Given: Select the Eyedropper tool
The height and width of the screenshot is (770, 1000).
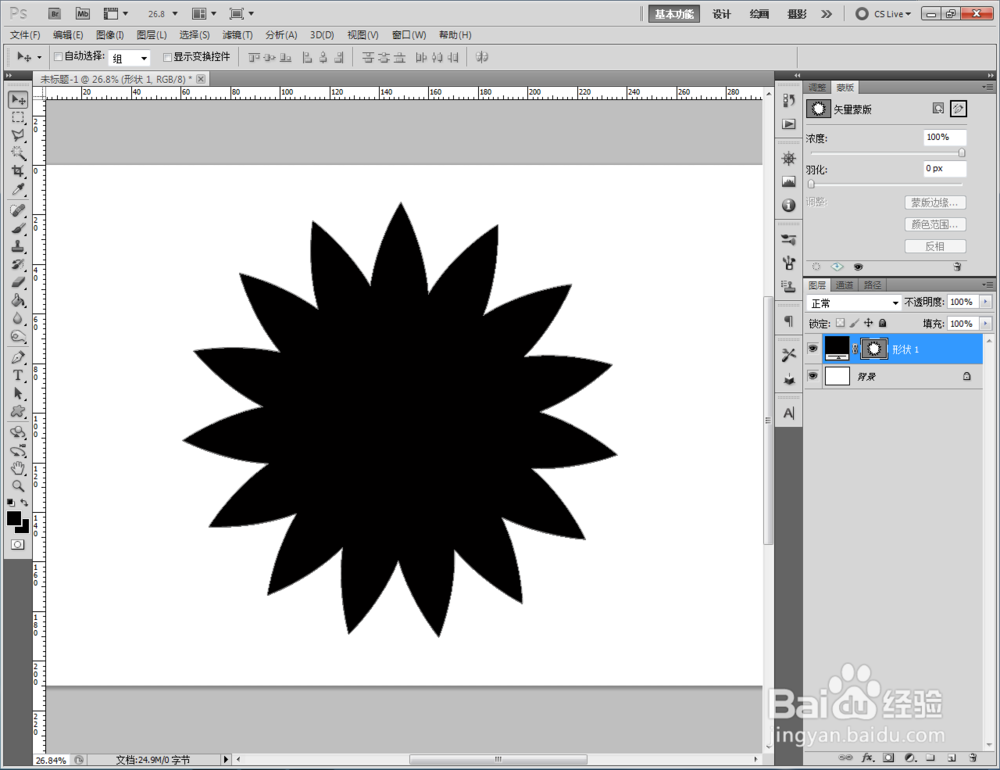Looking at the screenshot, I should (18, 189).
